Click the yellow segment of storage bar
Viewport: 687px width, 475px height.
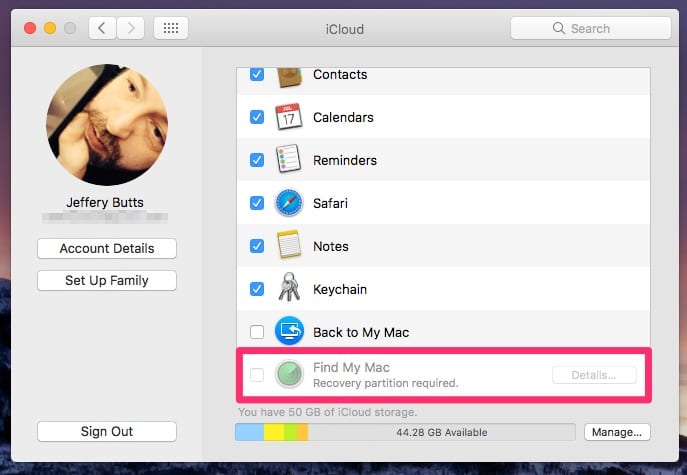274,432
